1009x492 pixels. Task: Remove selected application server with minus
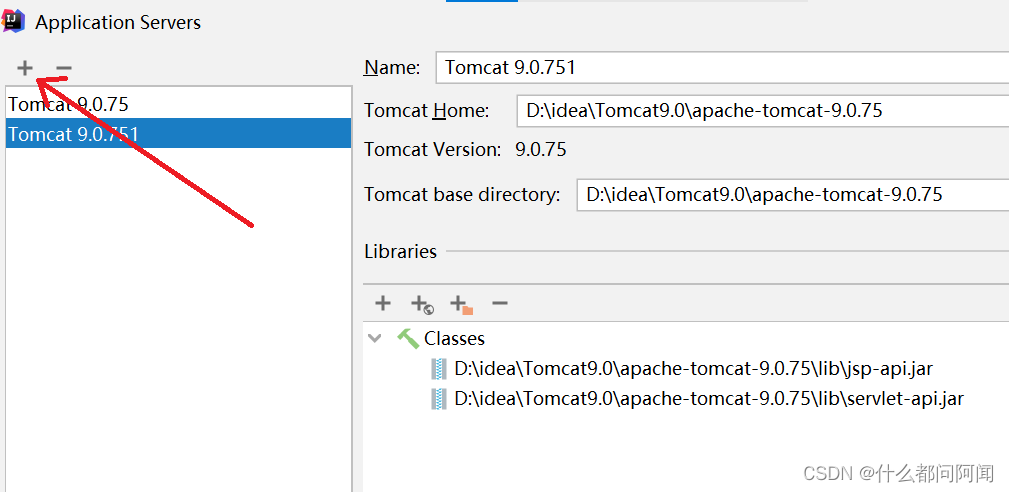point(63,68)
